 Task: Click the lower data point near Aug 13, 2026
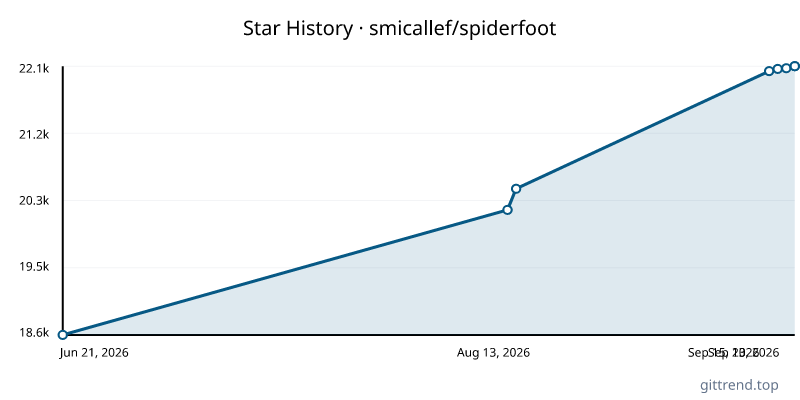[x=507, y=210]
